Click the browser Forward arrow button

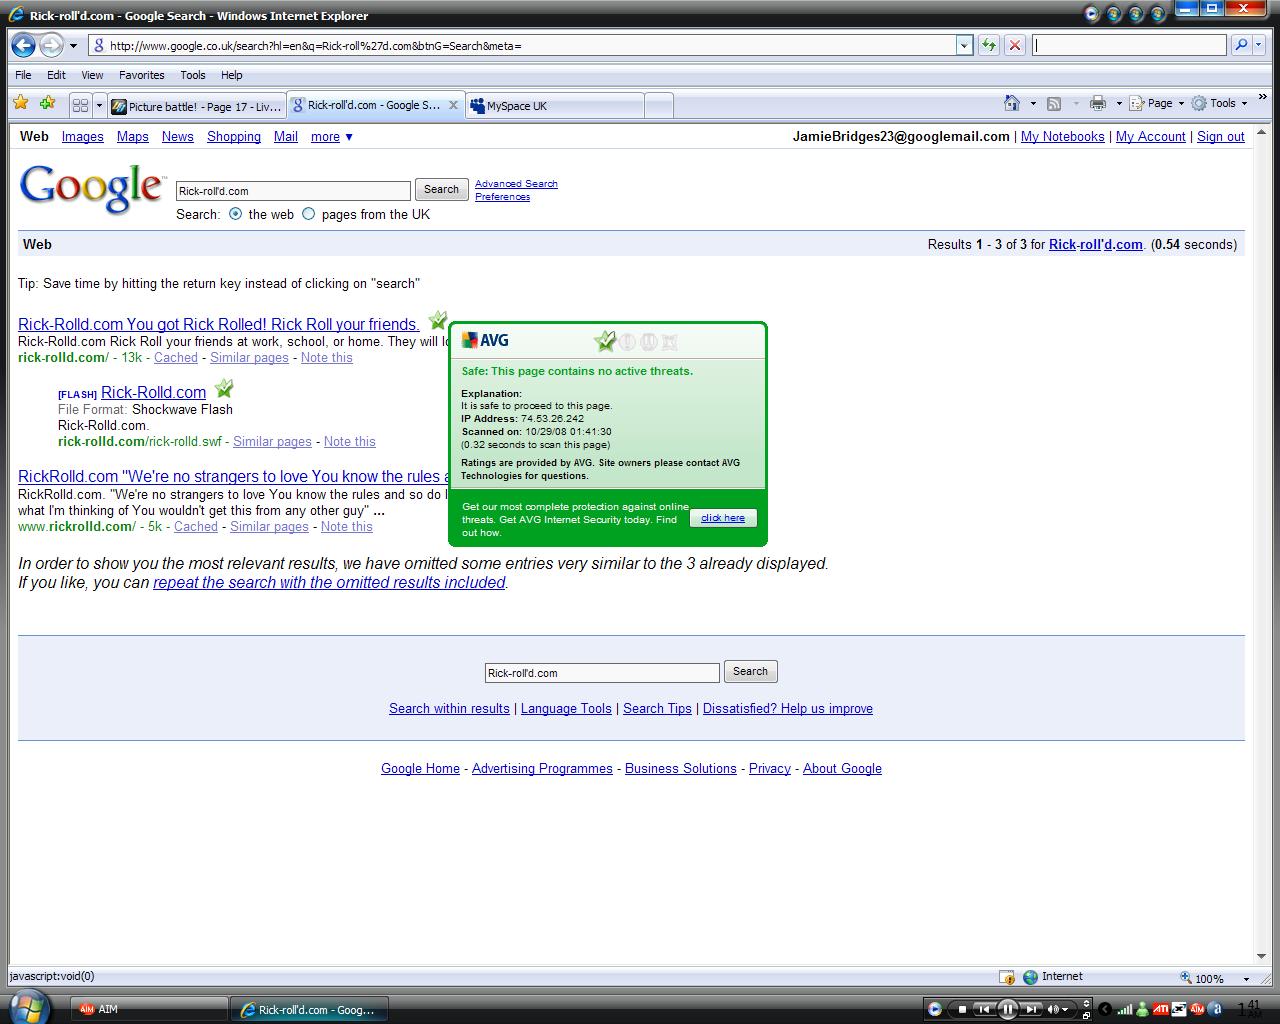click(x=51, y=45)
